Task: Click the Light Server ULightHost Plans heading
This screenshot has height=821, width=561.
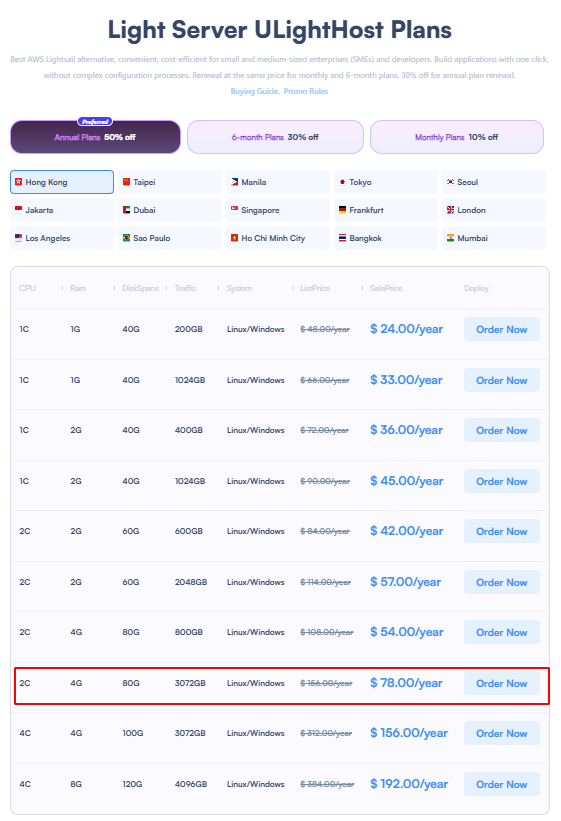Action: 280,30
